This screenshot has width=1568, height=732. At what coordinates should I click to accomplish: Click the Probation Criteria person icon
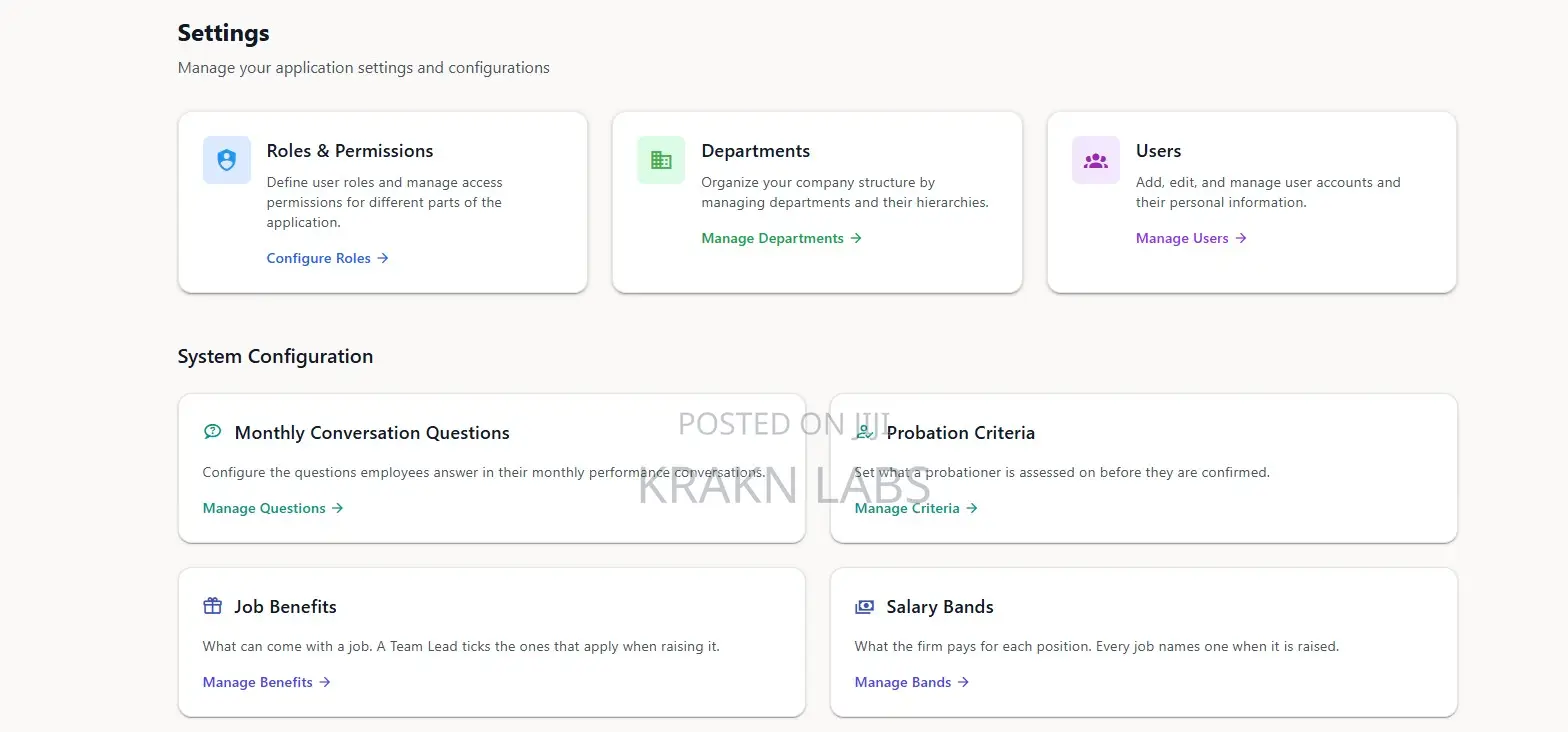864,432
